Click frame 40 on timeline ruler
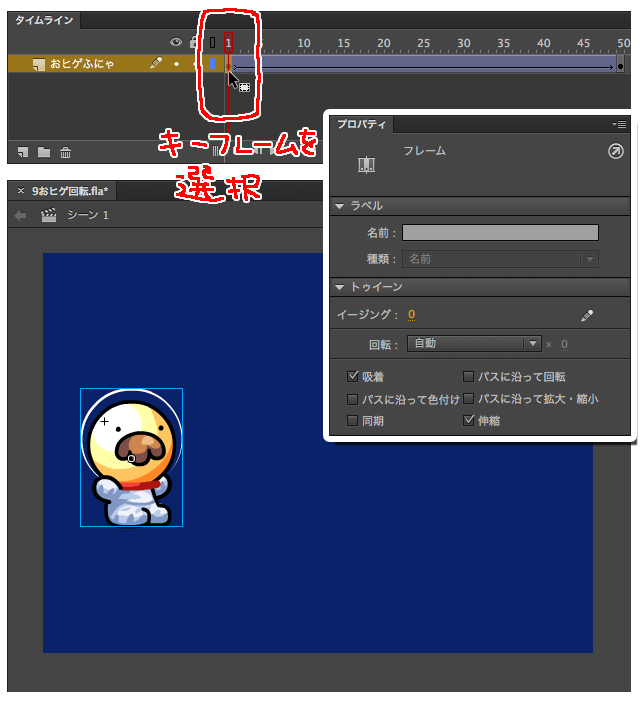This screenshot has height=702, width=643. pyautogui.click(x=543, y=43)
